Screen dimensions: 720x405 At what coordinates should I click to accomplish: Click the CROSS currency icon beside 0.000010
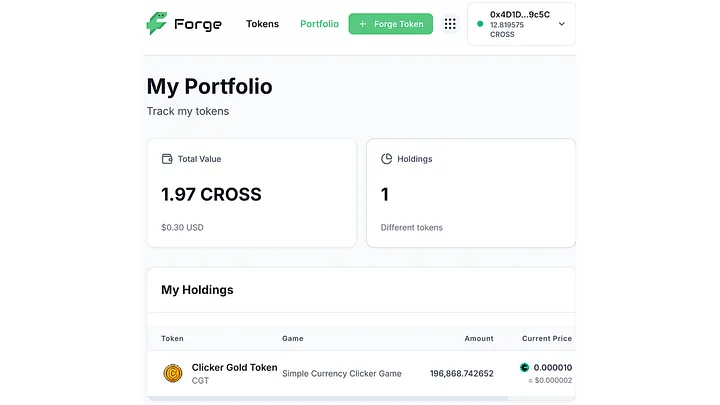pyautogui.click(x=524, y=367)
